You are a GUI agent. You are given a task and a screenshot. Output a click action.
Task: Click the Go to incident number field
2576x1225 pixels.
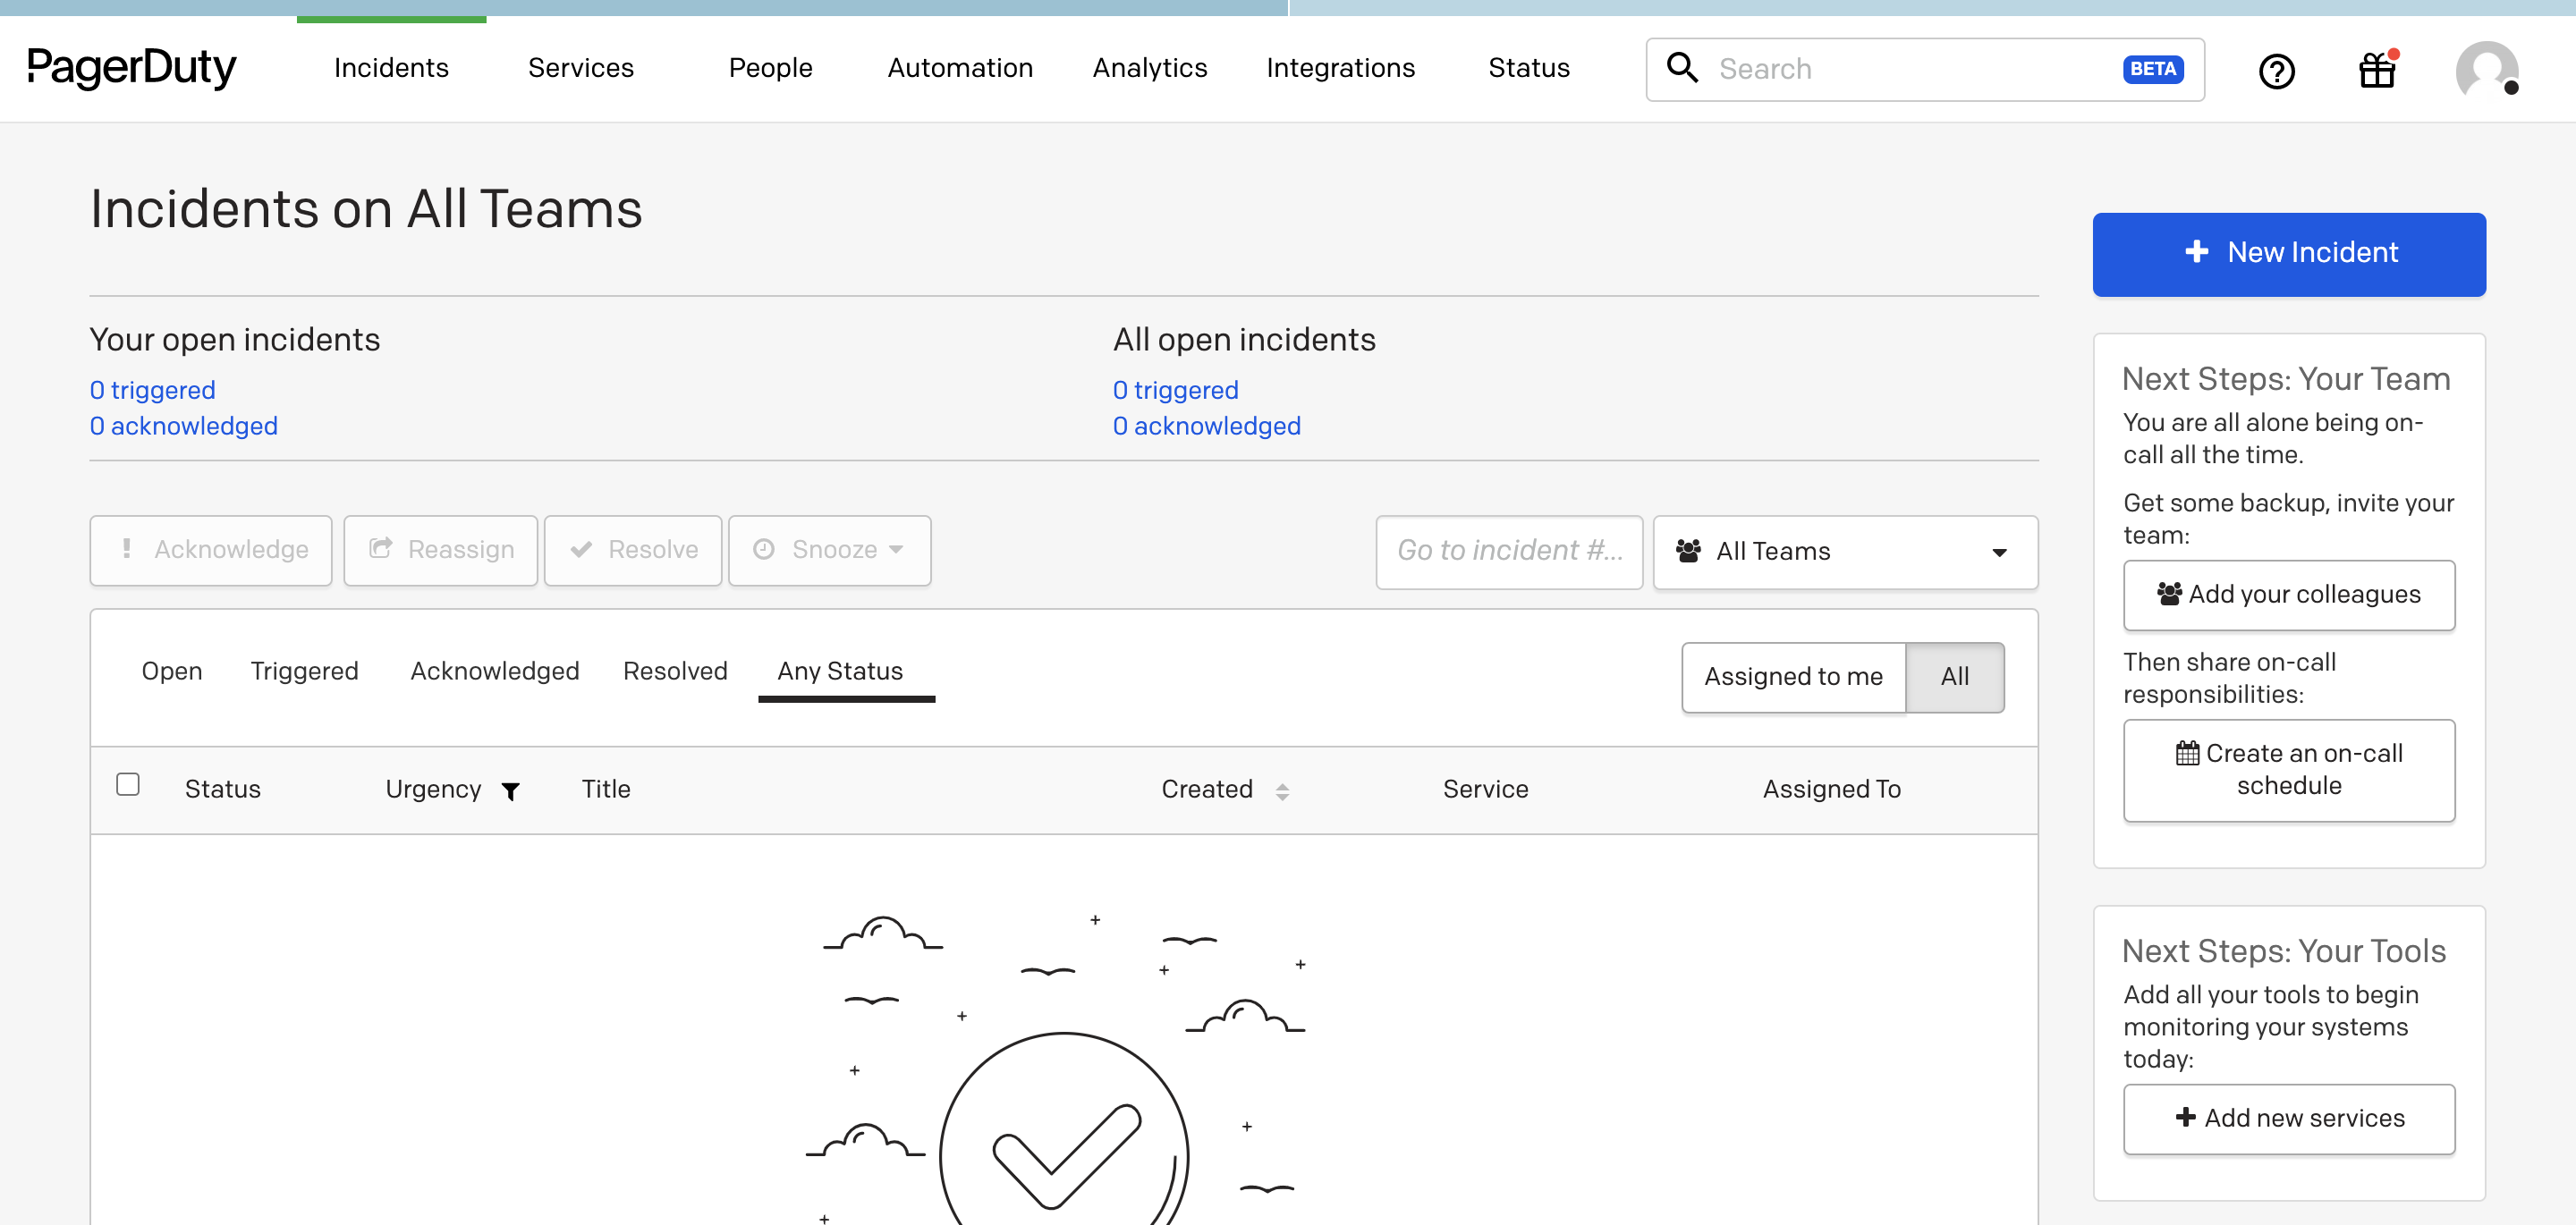pos(1509,552)
